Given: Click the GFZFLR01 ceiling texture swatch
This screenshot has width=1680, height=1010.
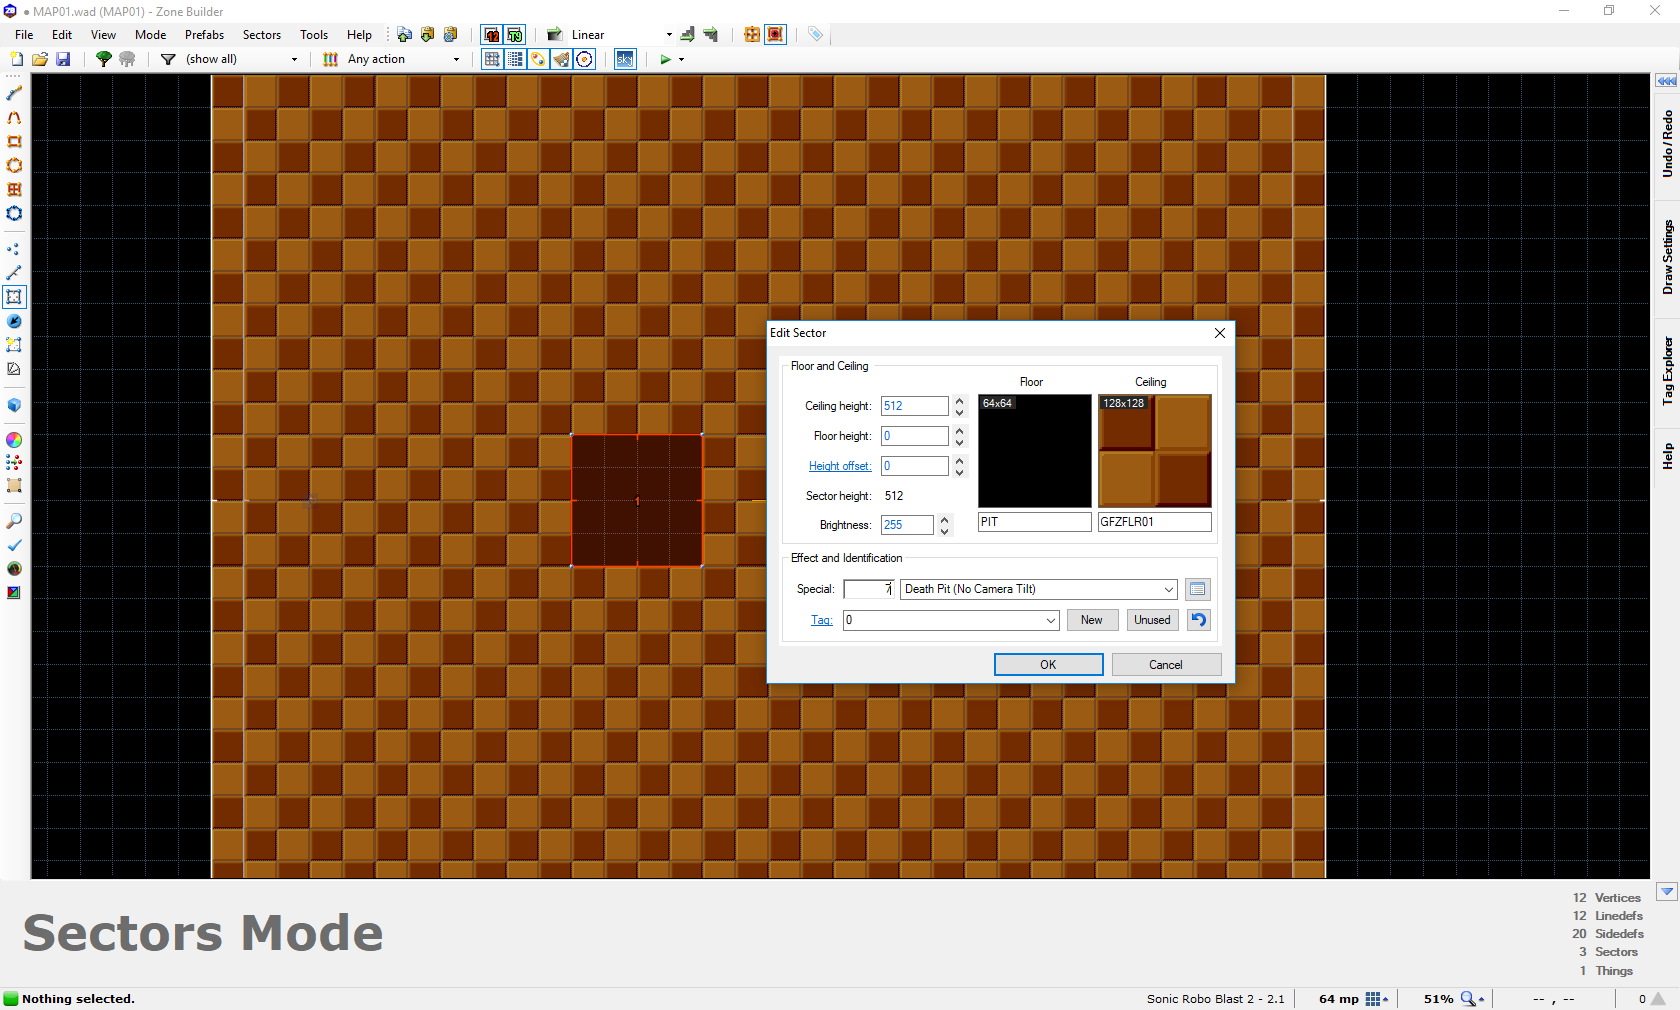Looking at the screenshot, I should [1154, 451].
